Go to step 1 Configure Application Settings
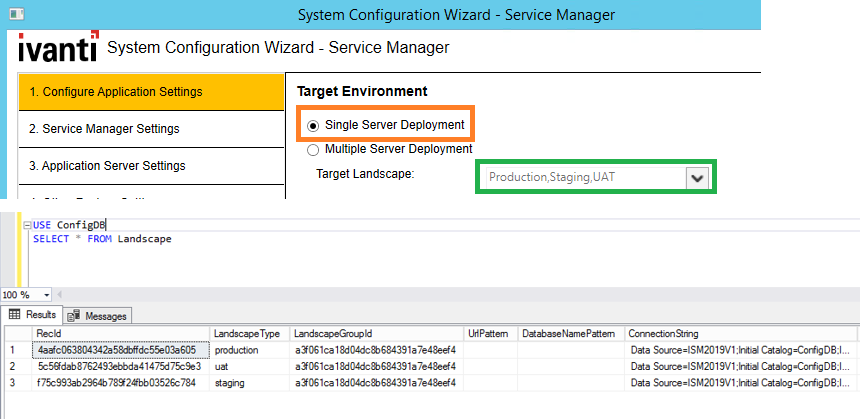The width and height of the screenshot is (864, 419). [150, 92]
